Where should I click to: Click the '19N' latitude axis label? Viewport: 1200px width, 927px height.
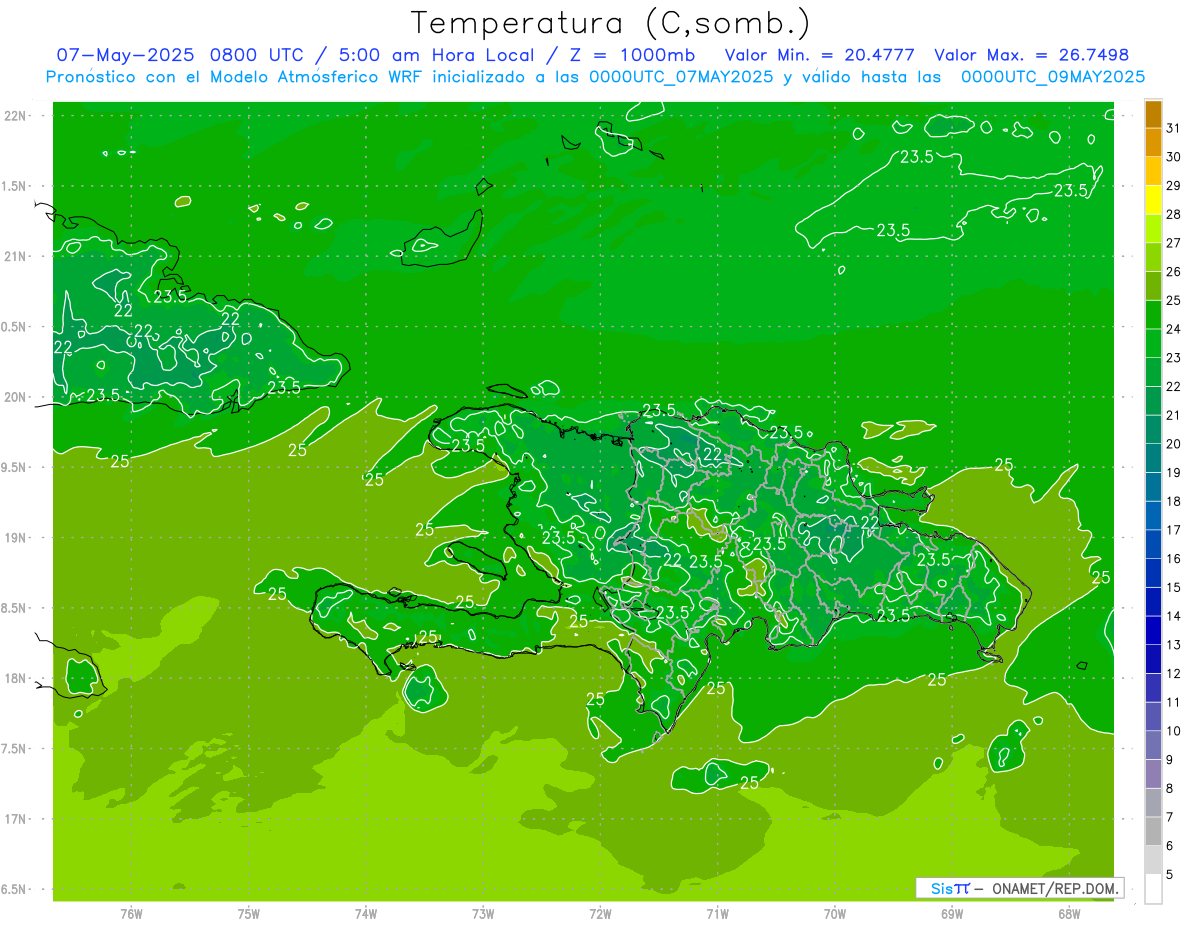click(15, 538)
